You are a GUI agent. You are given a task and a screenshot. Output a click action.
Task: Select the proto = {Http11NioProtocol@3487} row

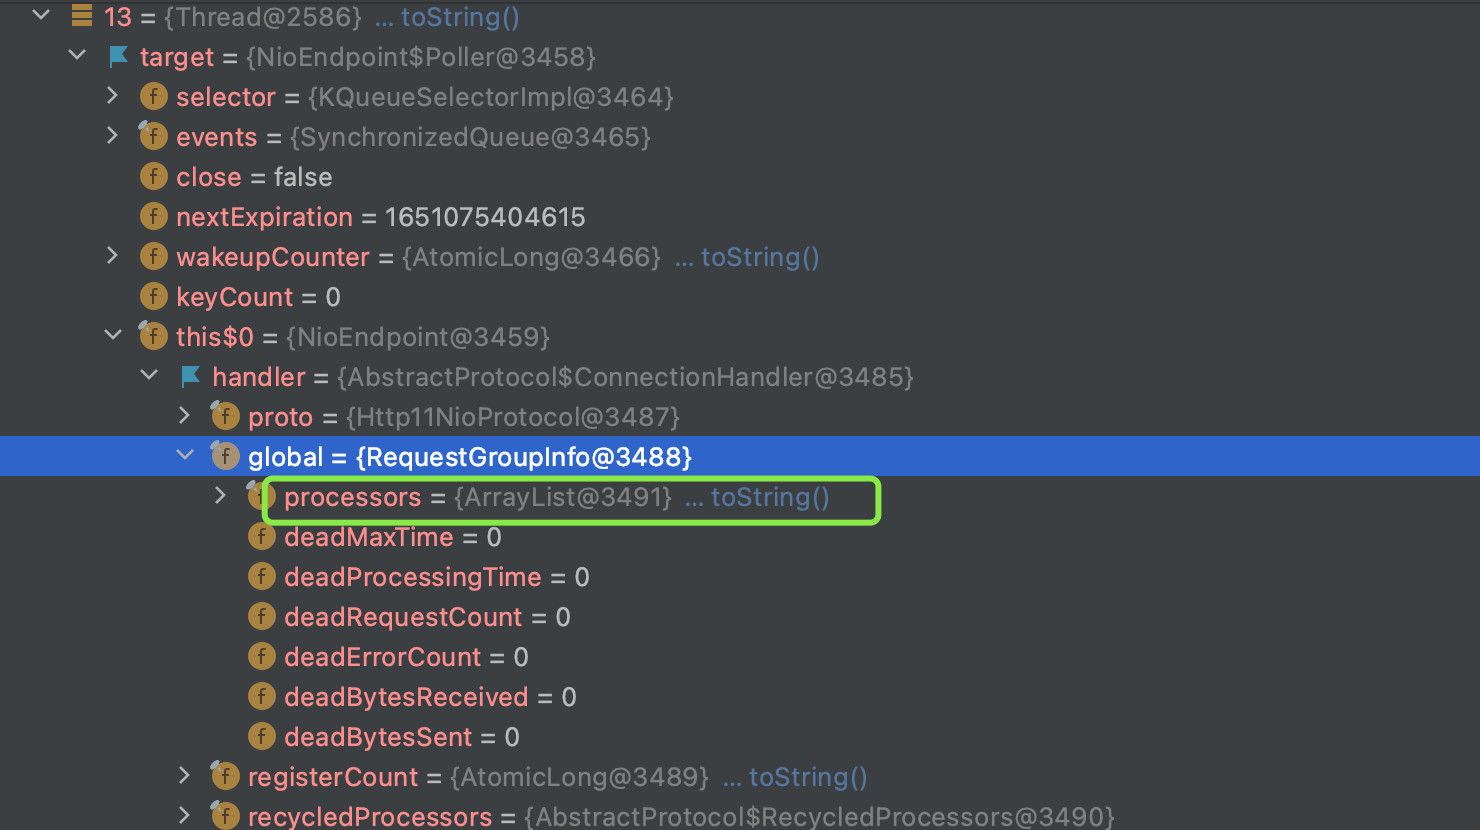pyautogui.click(x=740, y=417)
